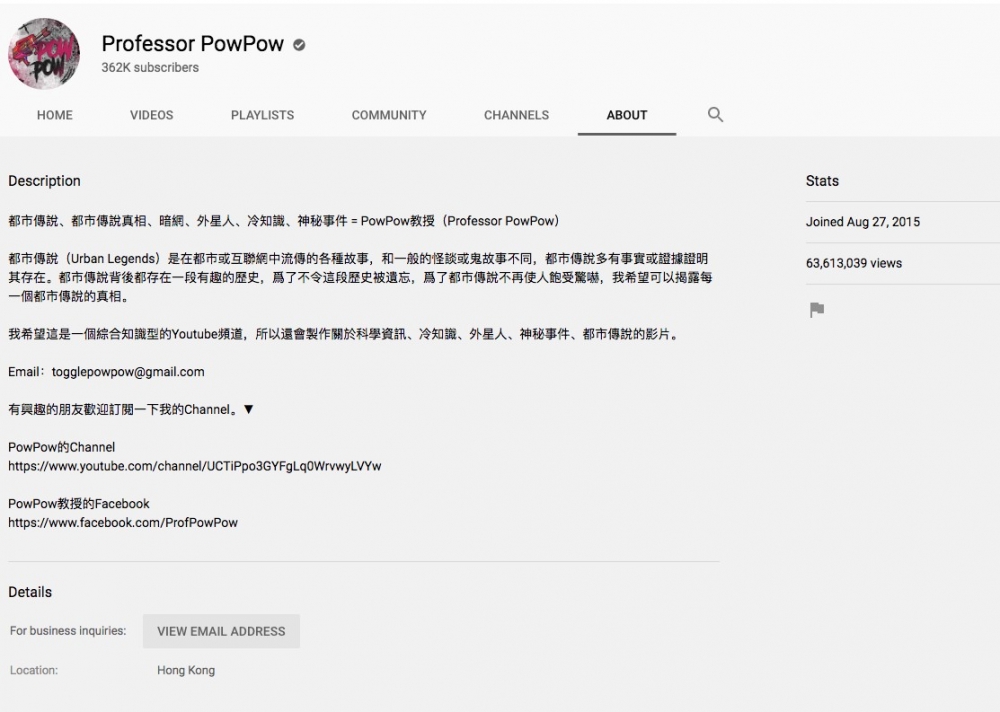
Task: Click the Hong Kong location value
Action: coord(186,670)
